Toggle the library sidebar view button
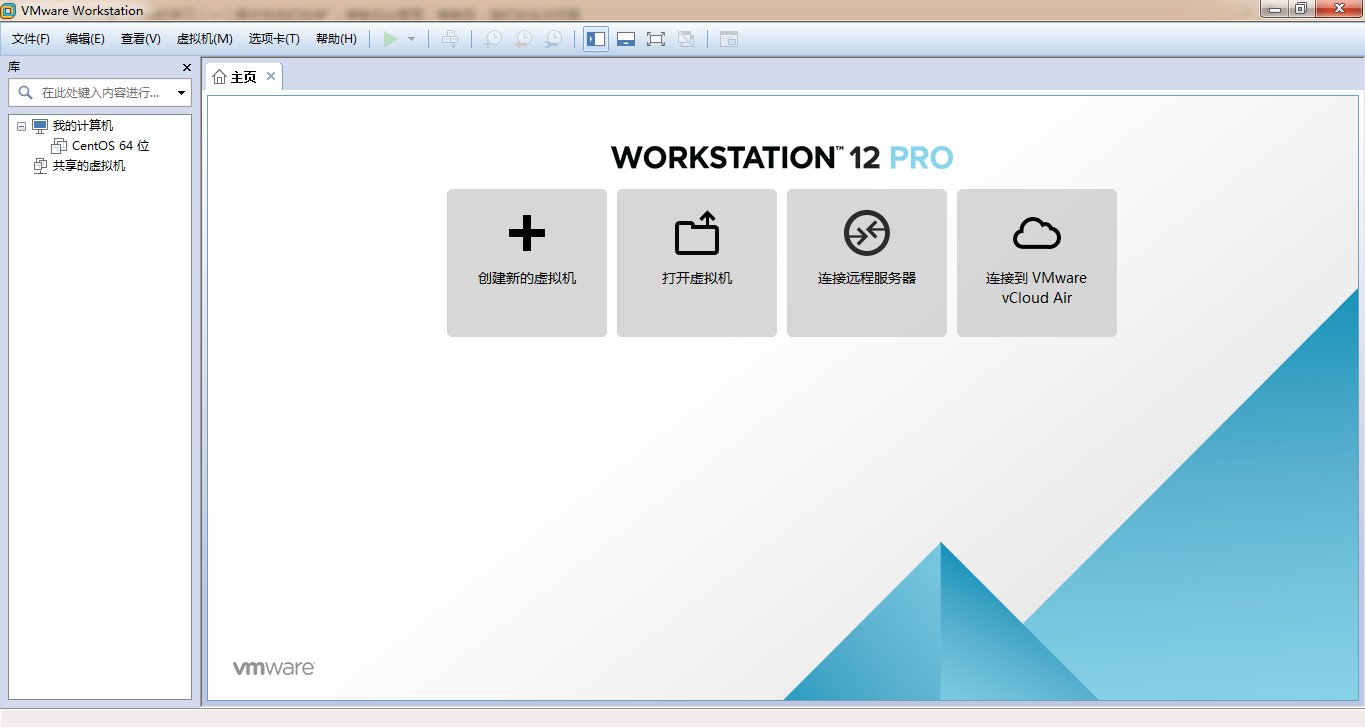 coord(596,39)
